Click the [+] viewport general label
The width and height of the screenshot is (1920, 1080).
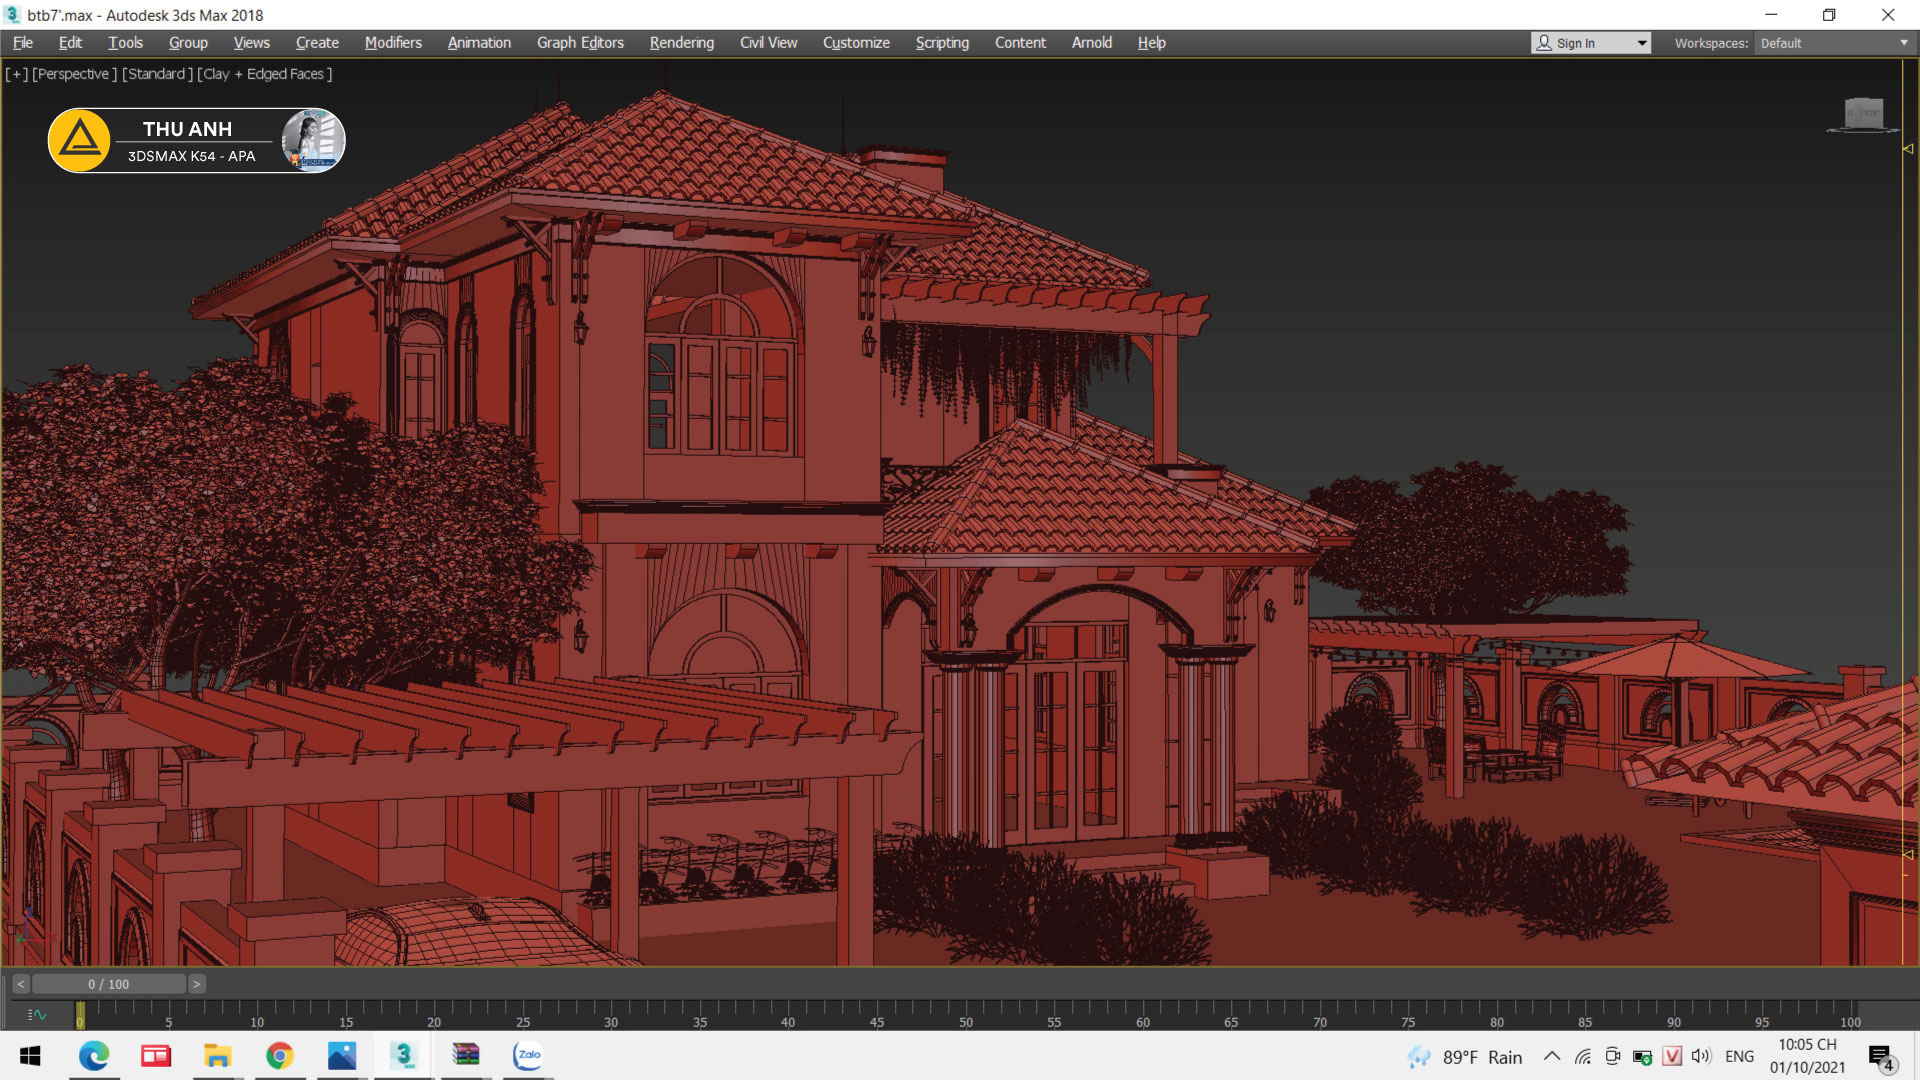point(17,74)
